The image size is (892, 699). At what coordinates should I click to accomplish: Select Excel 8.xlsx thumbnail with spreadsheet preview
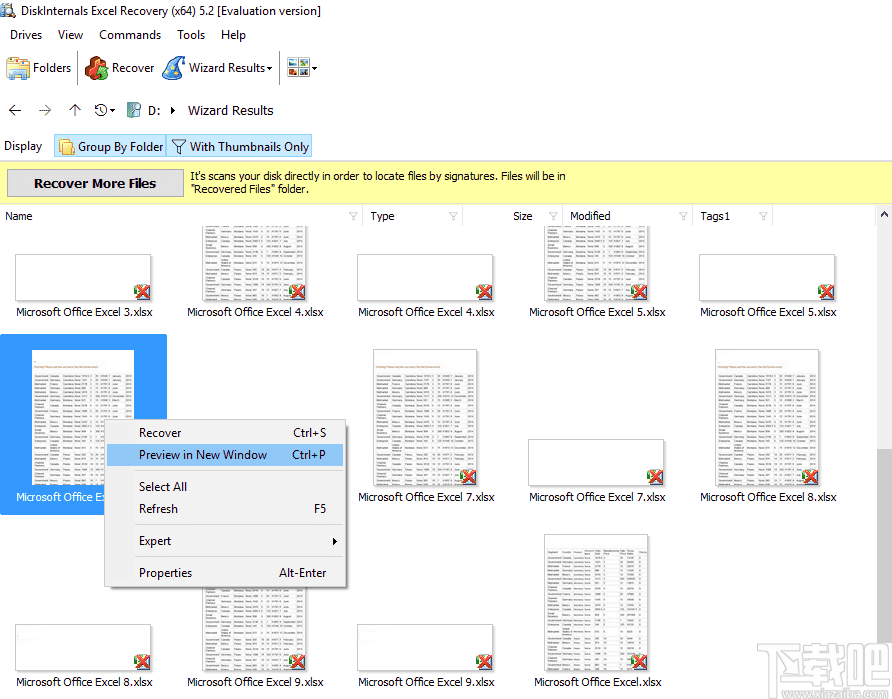coord(767,418)
